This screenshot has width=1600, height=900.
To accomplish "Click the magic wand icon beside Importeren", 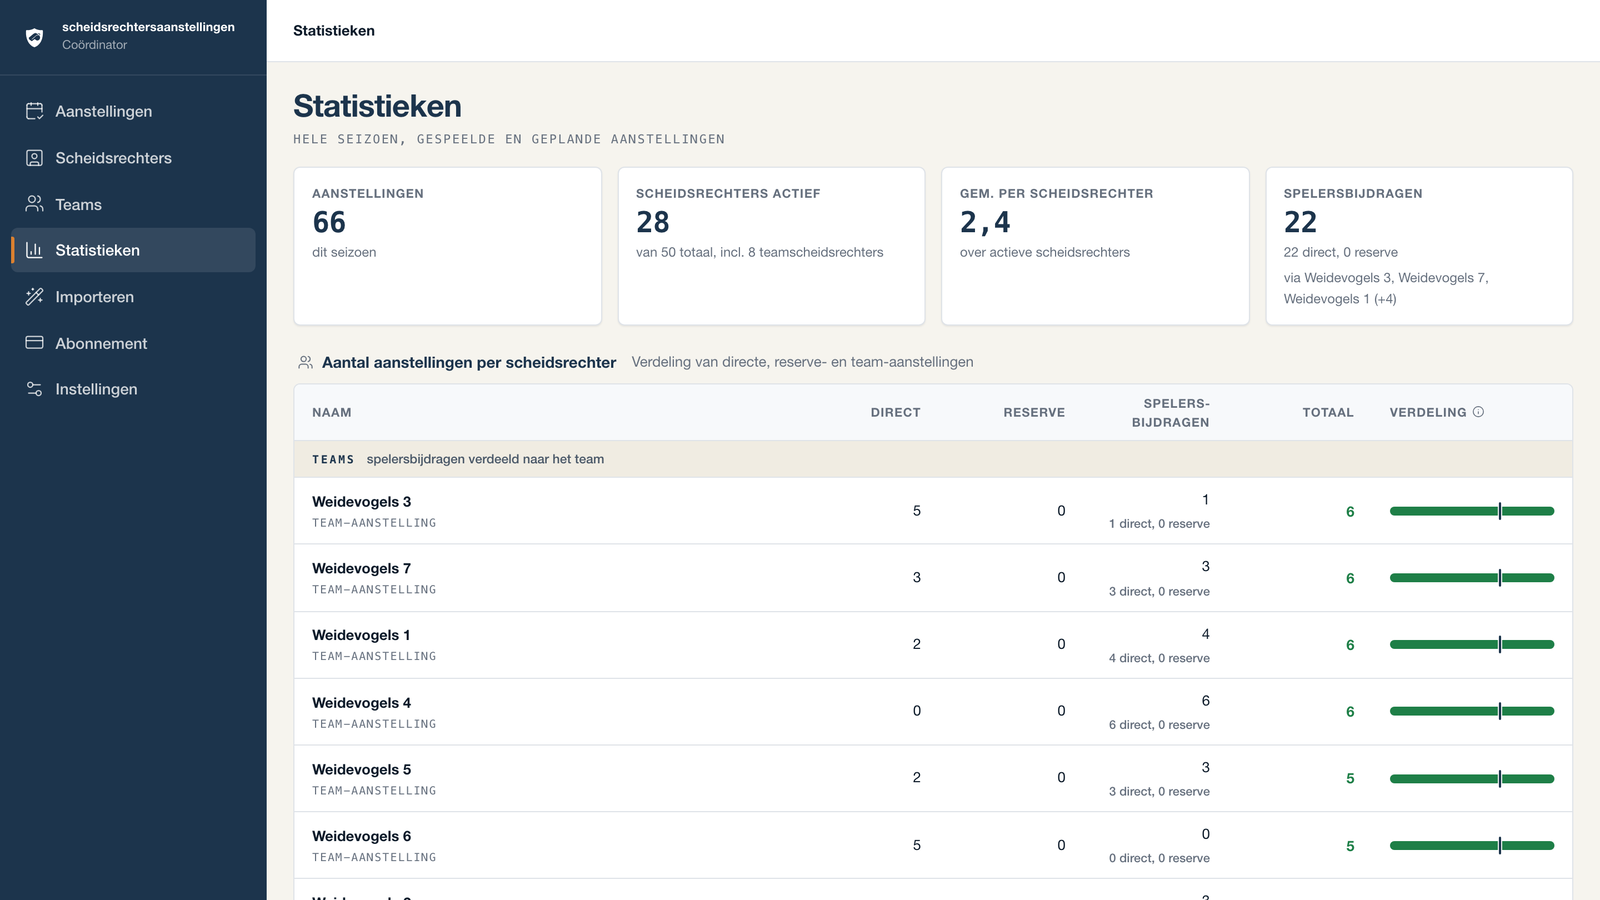I will pos(34,296).
